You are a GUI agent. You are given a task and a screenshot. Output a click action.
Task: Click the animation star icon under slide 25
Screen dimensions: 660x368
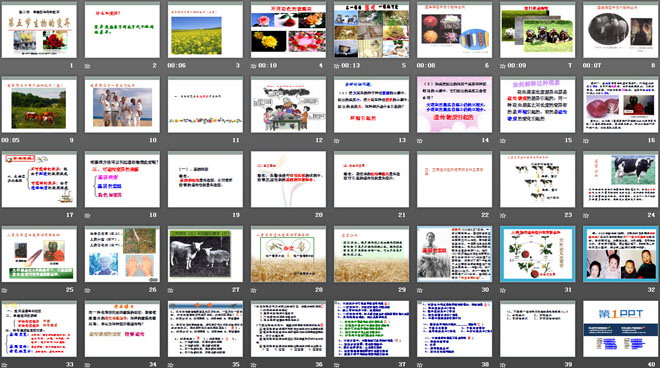pyautogui.click(x=5, y=290)
